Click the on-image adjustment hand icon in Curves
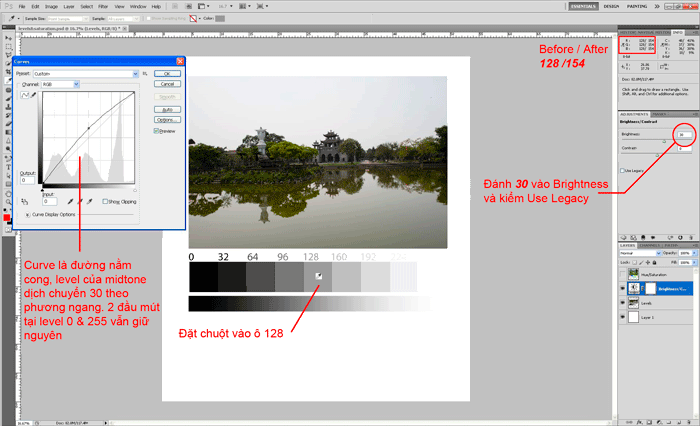This screenshot has height=426, width=700. click(27, 201)
